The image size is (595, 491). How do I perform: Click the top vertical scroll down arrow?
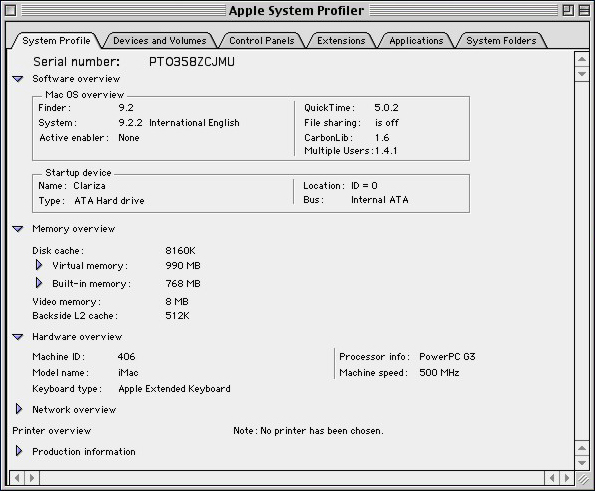point(581,73)
